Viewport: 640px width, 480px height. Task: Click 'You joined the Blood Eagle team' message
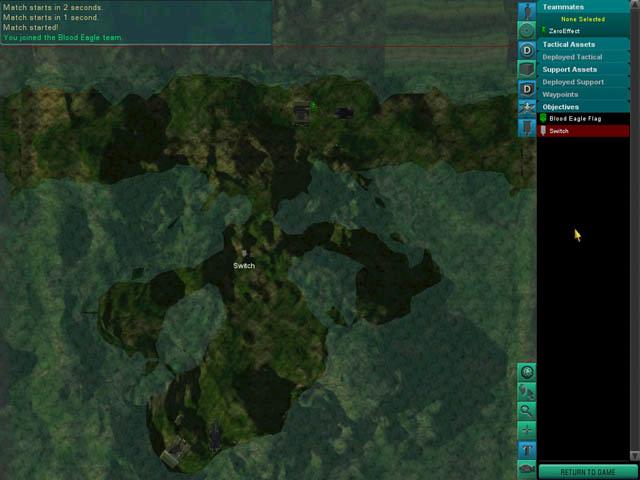pyautogui.click(x=63, y=38)
